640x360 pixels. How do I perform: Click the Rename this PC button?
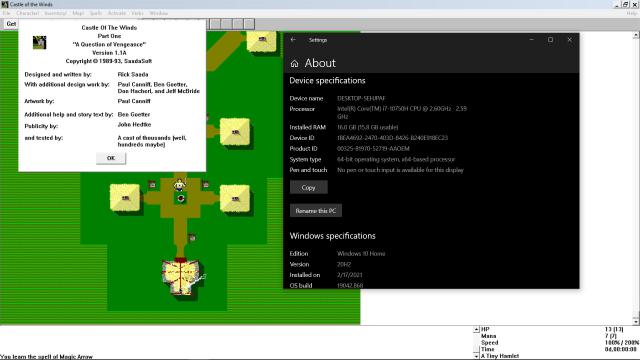316,211
